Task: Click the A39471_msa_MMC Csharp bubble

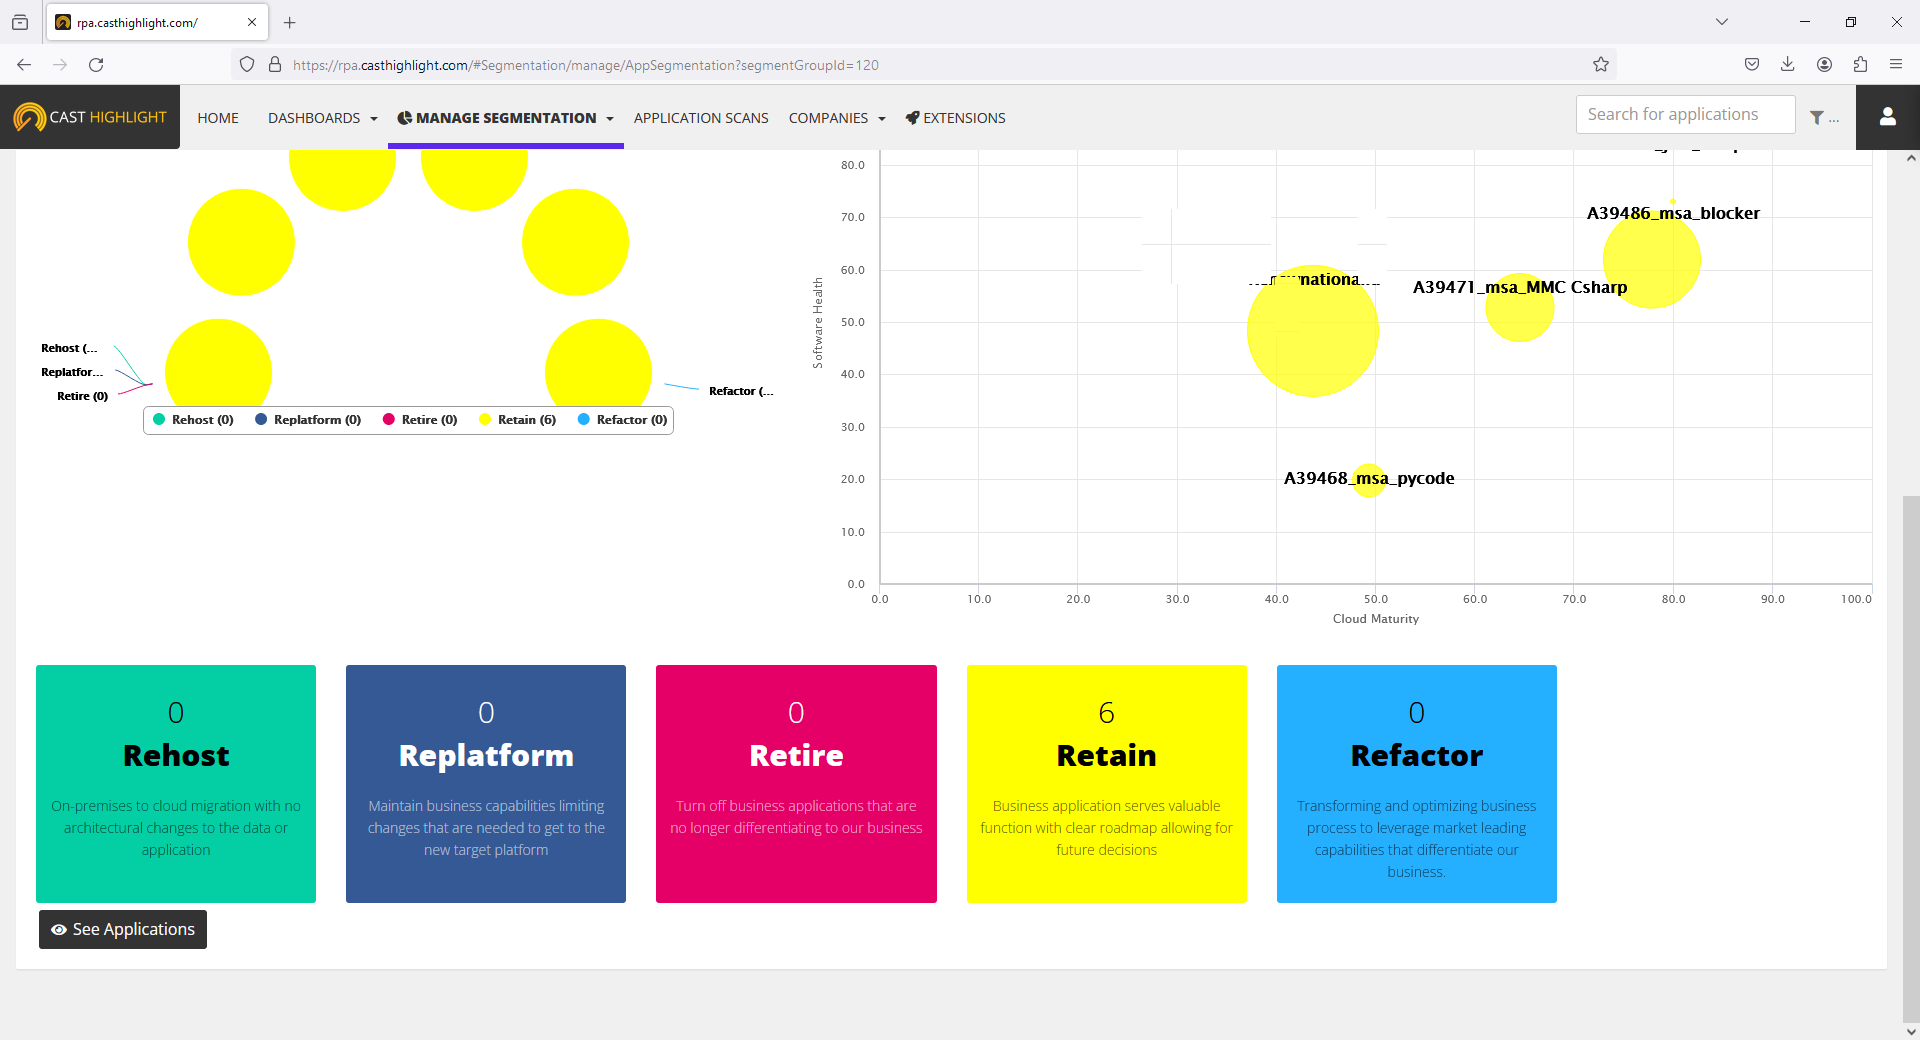Action: pyautogui.click(x=1520, y=307)
